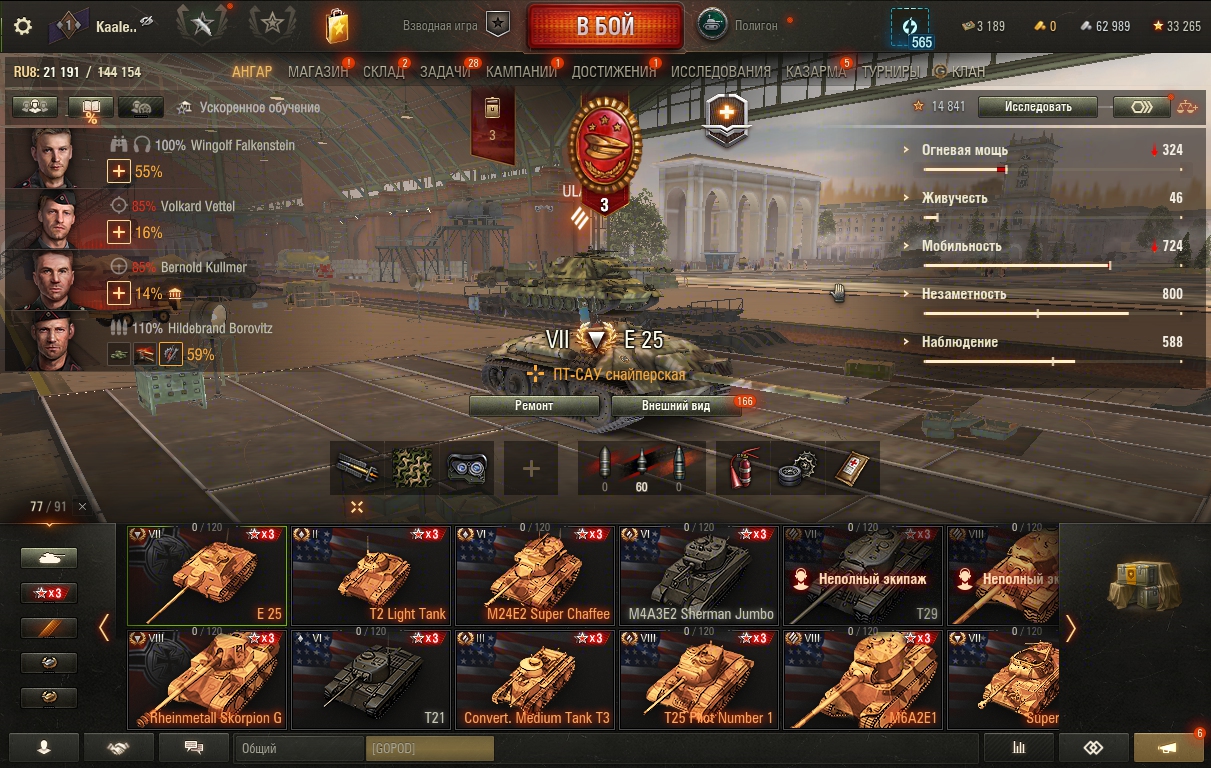1211x768 pixels.
Task: Open vehicle comparison scales icon
Action: [1187, 107]
